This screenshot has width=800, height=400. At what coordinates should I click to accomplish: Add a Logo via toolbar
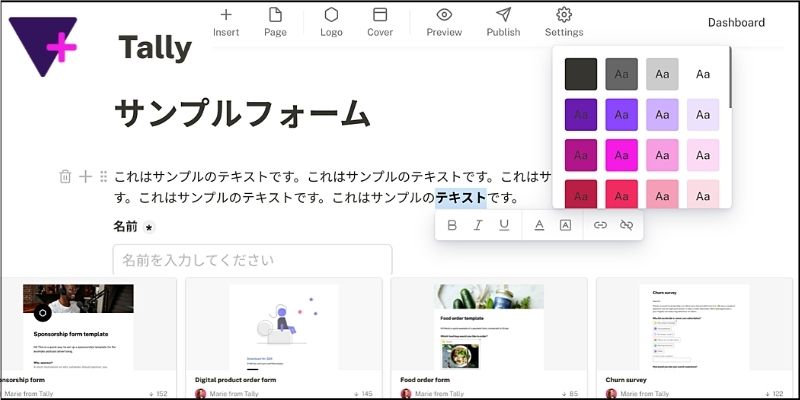click(331, 23)
